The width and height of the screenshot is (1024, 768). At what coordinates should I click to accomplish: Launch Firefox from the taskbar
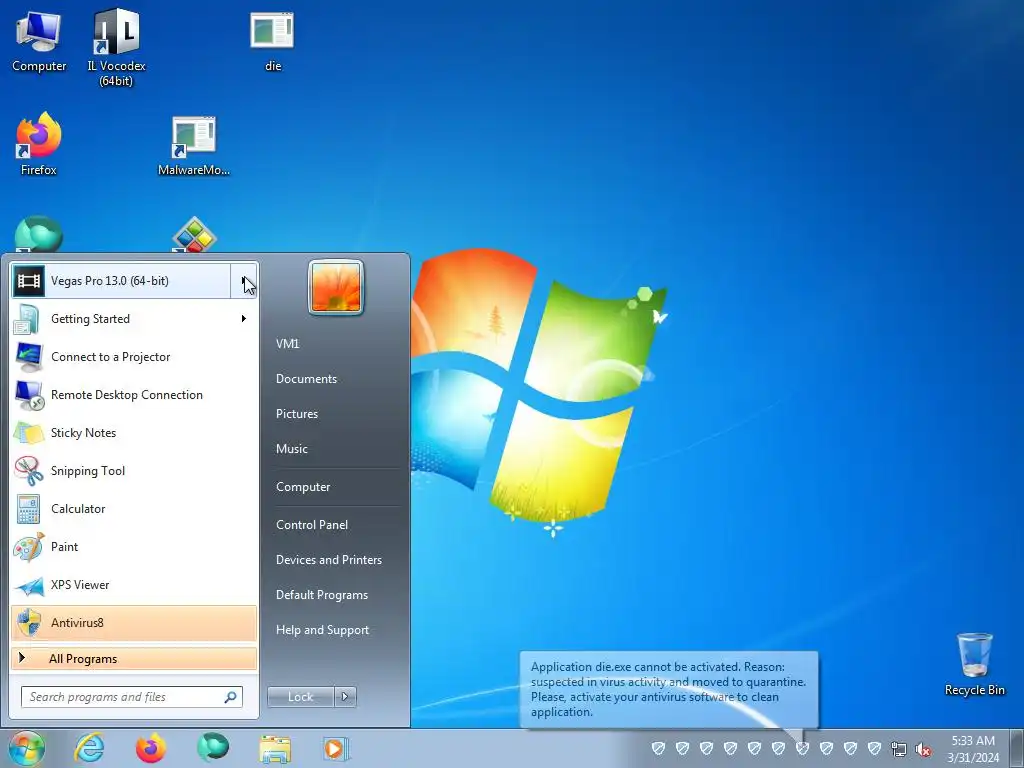point(150,748)
